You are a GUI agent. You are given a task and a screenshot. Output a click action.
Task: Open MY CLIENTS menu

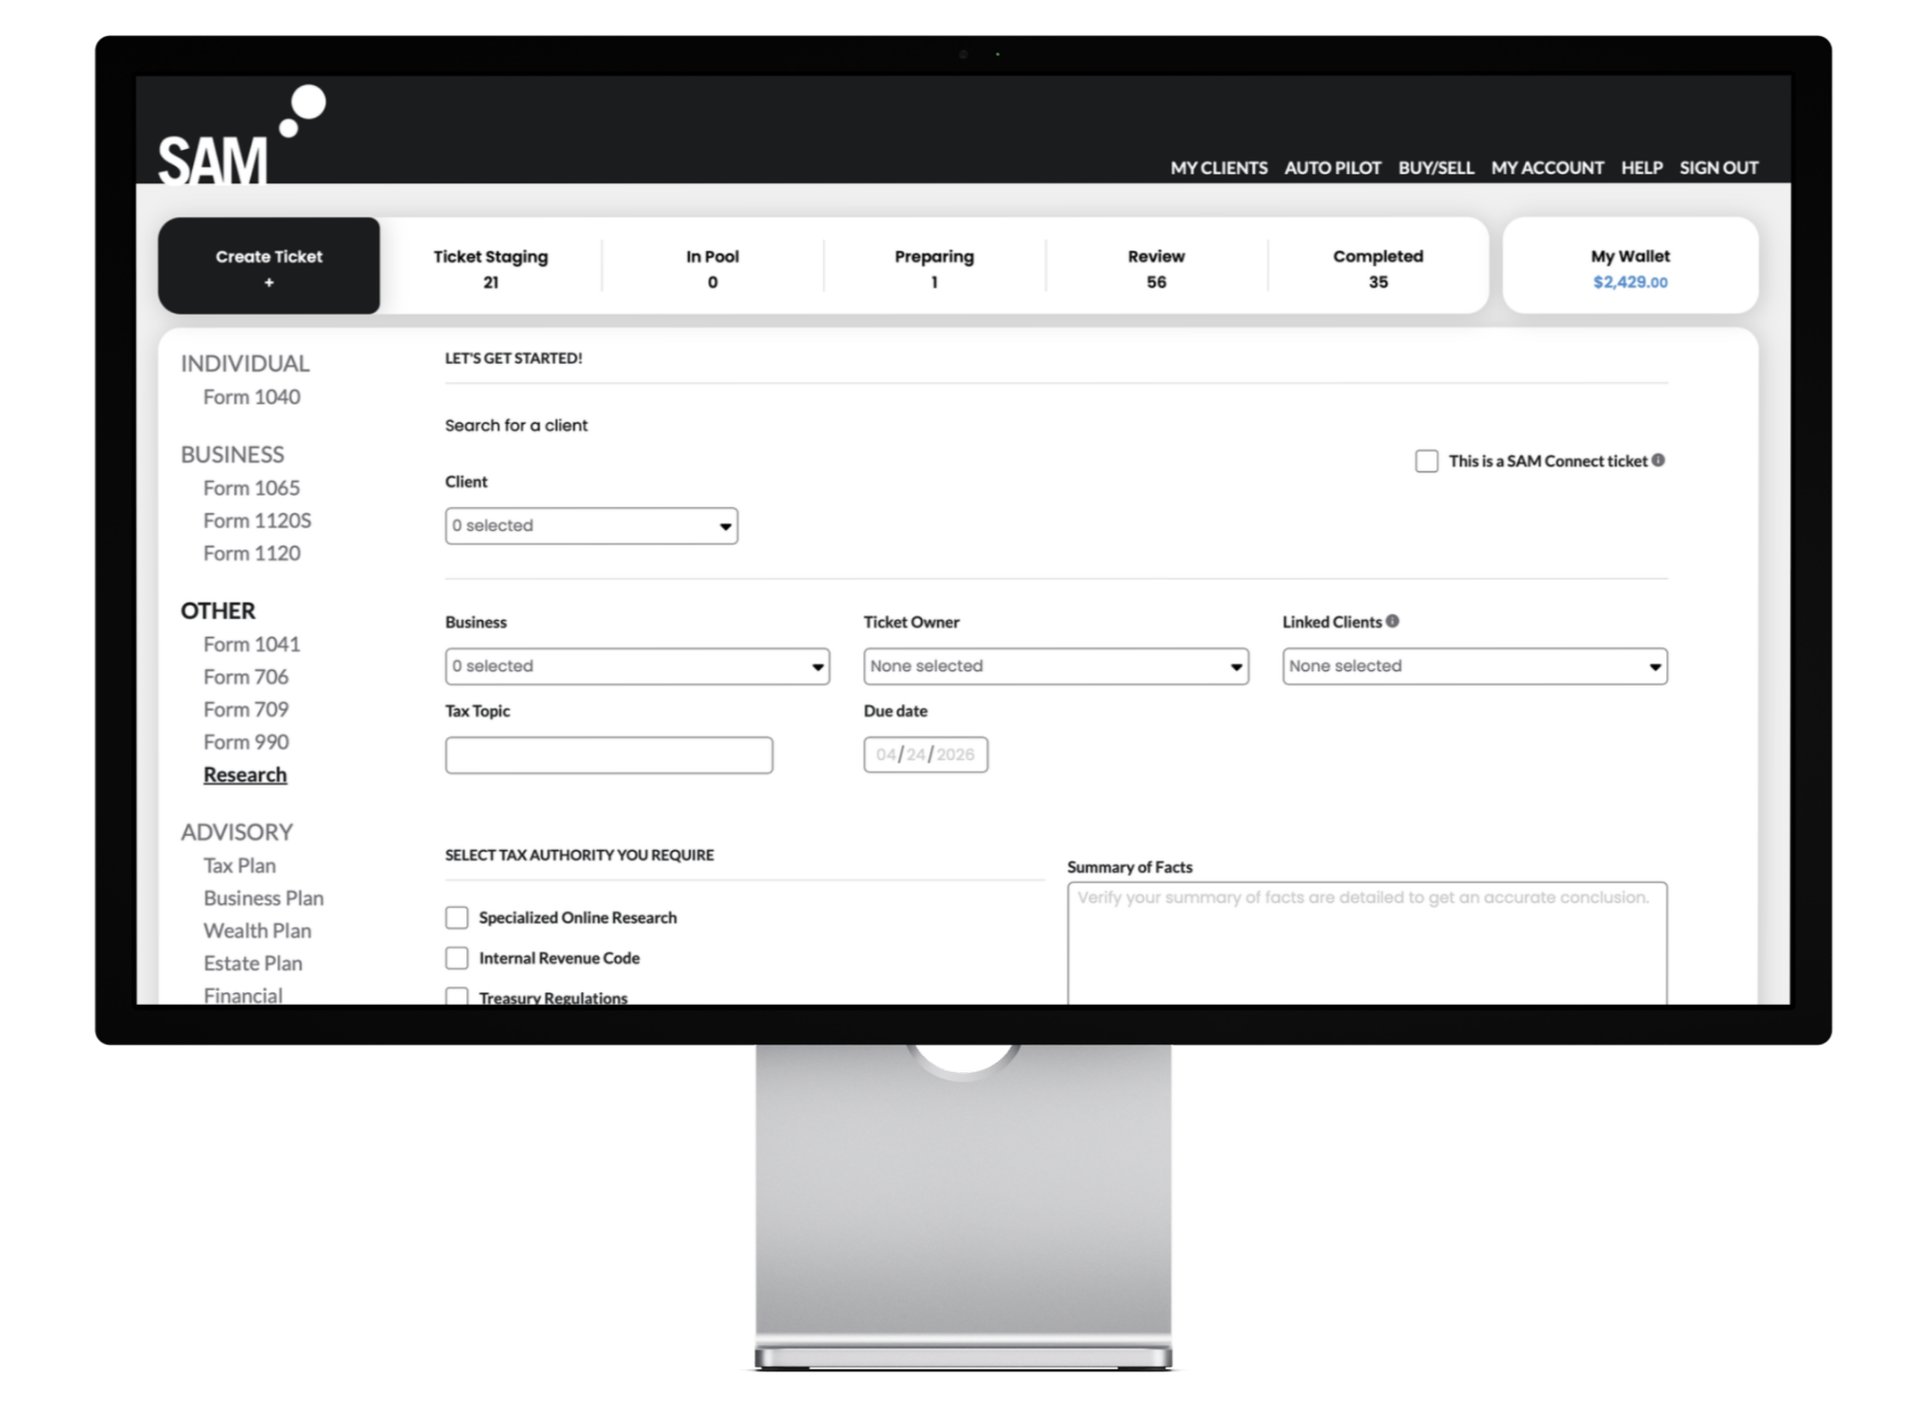pyautogui.click(x=1219, y=168)
